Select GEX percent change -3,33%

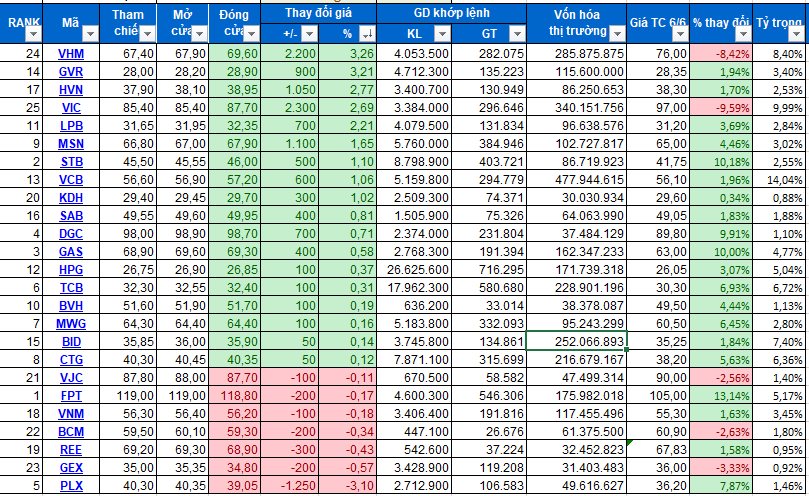pyautogui.click(x=721, y=468)
